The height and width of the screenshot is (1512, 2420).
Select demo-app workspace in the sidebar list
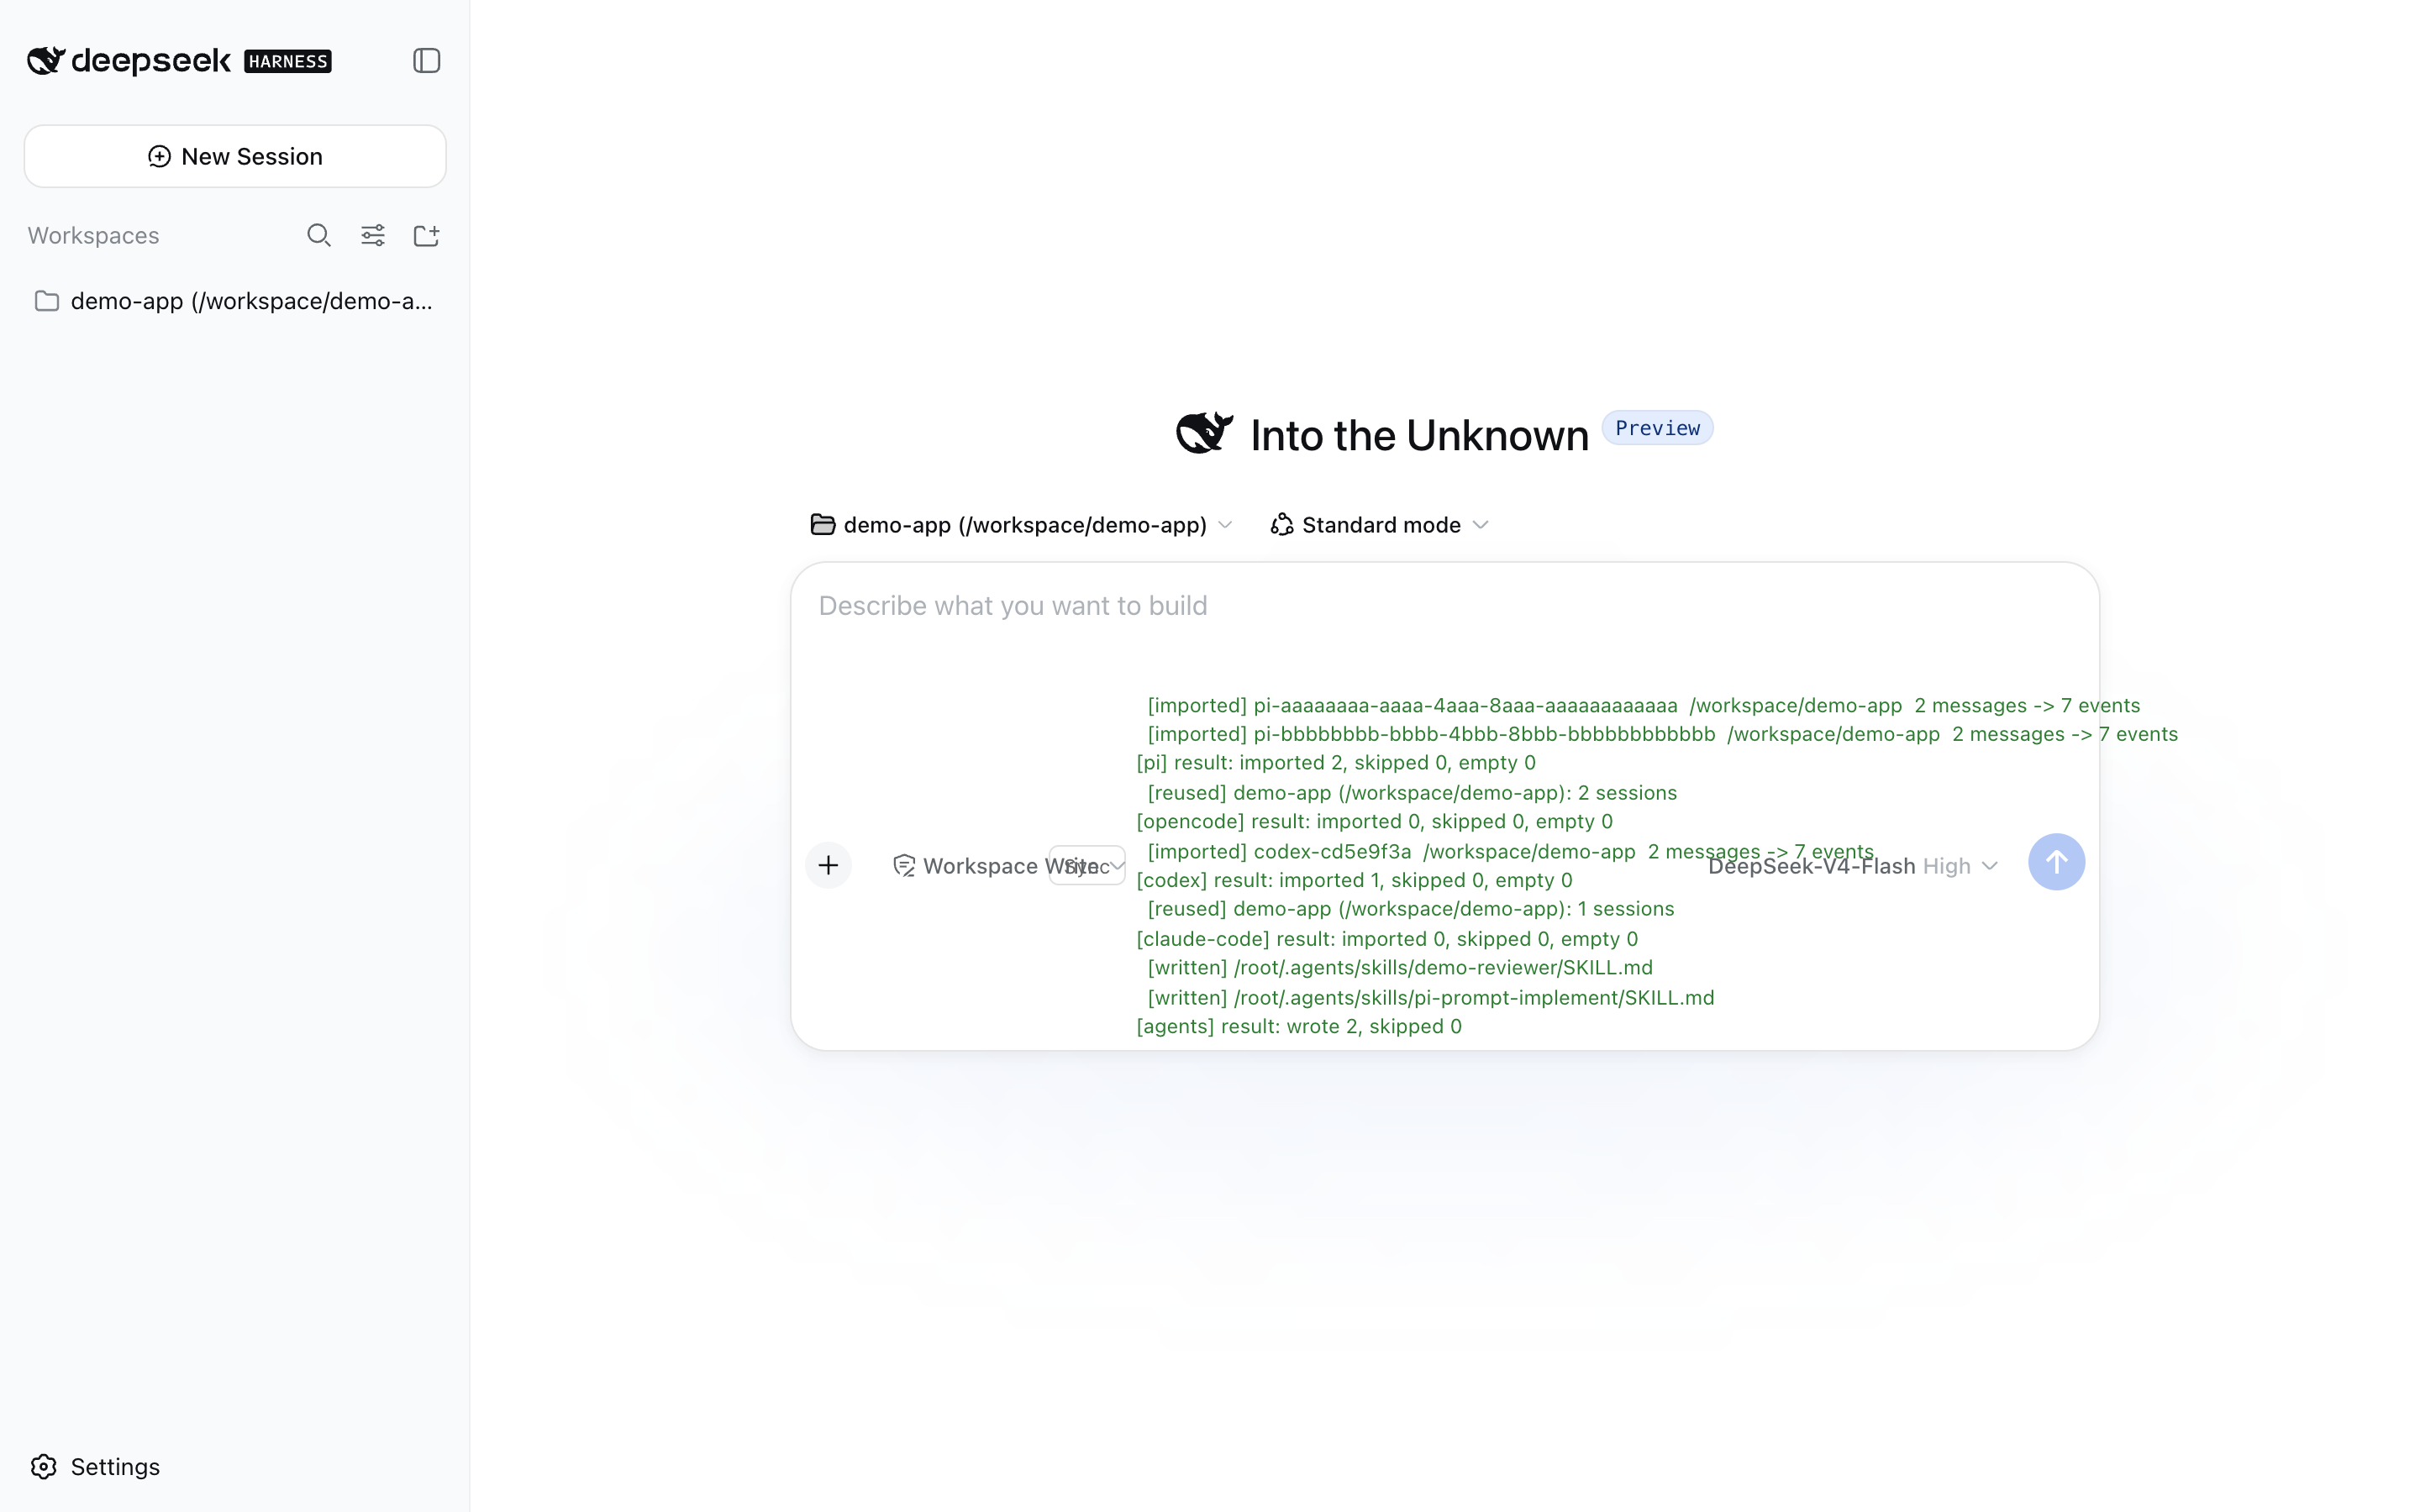235,301
